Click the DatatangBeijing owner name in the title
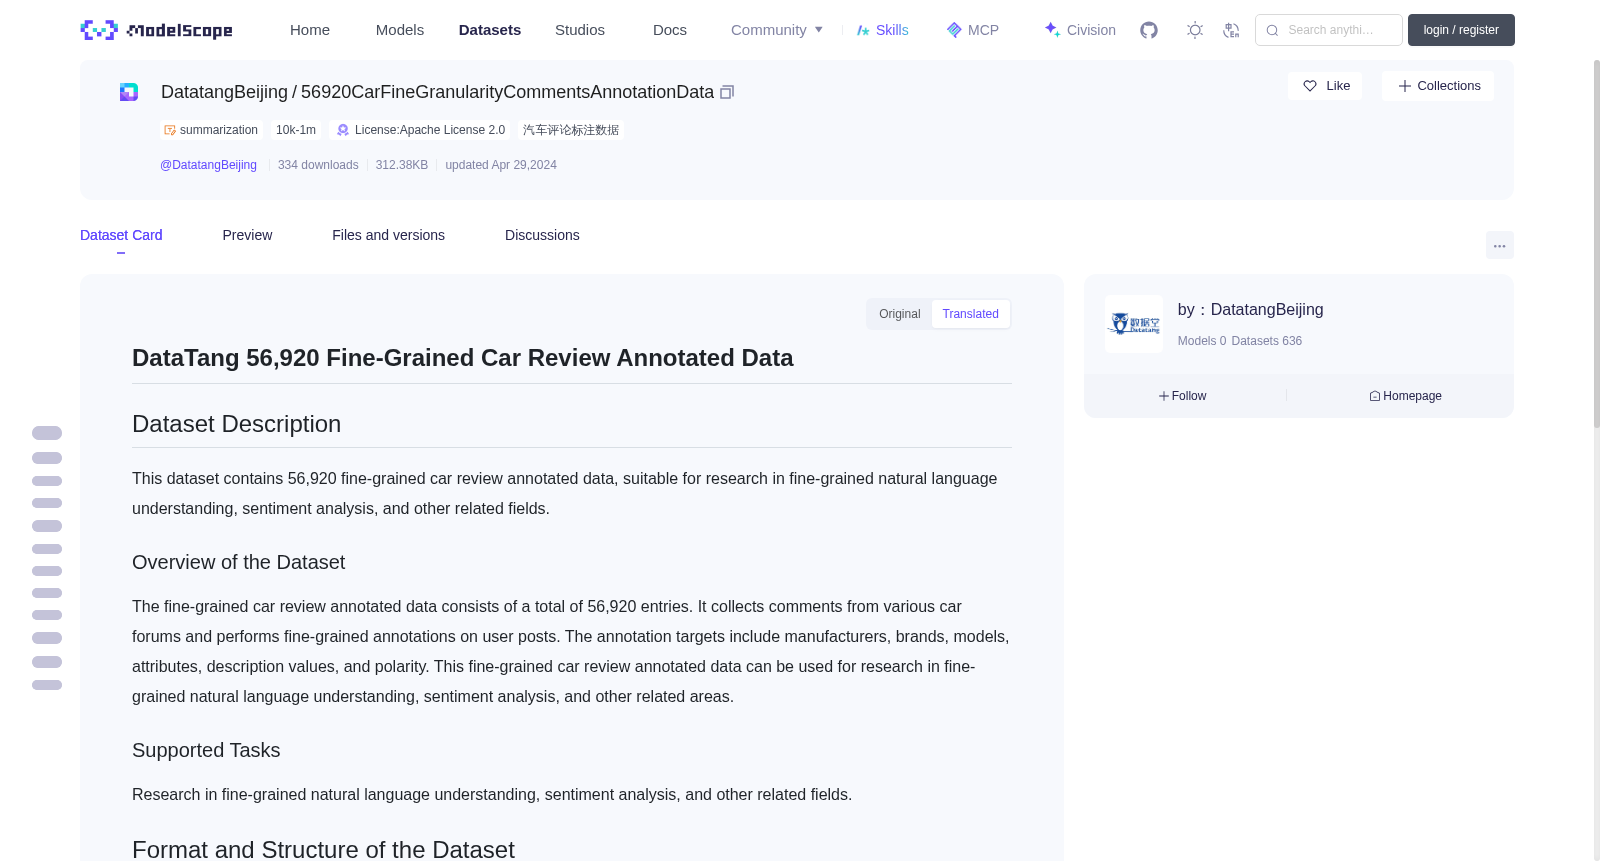 (x=224, y=92)
